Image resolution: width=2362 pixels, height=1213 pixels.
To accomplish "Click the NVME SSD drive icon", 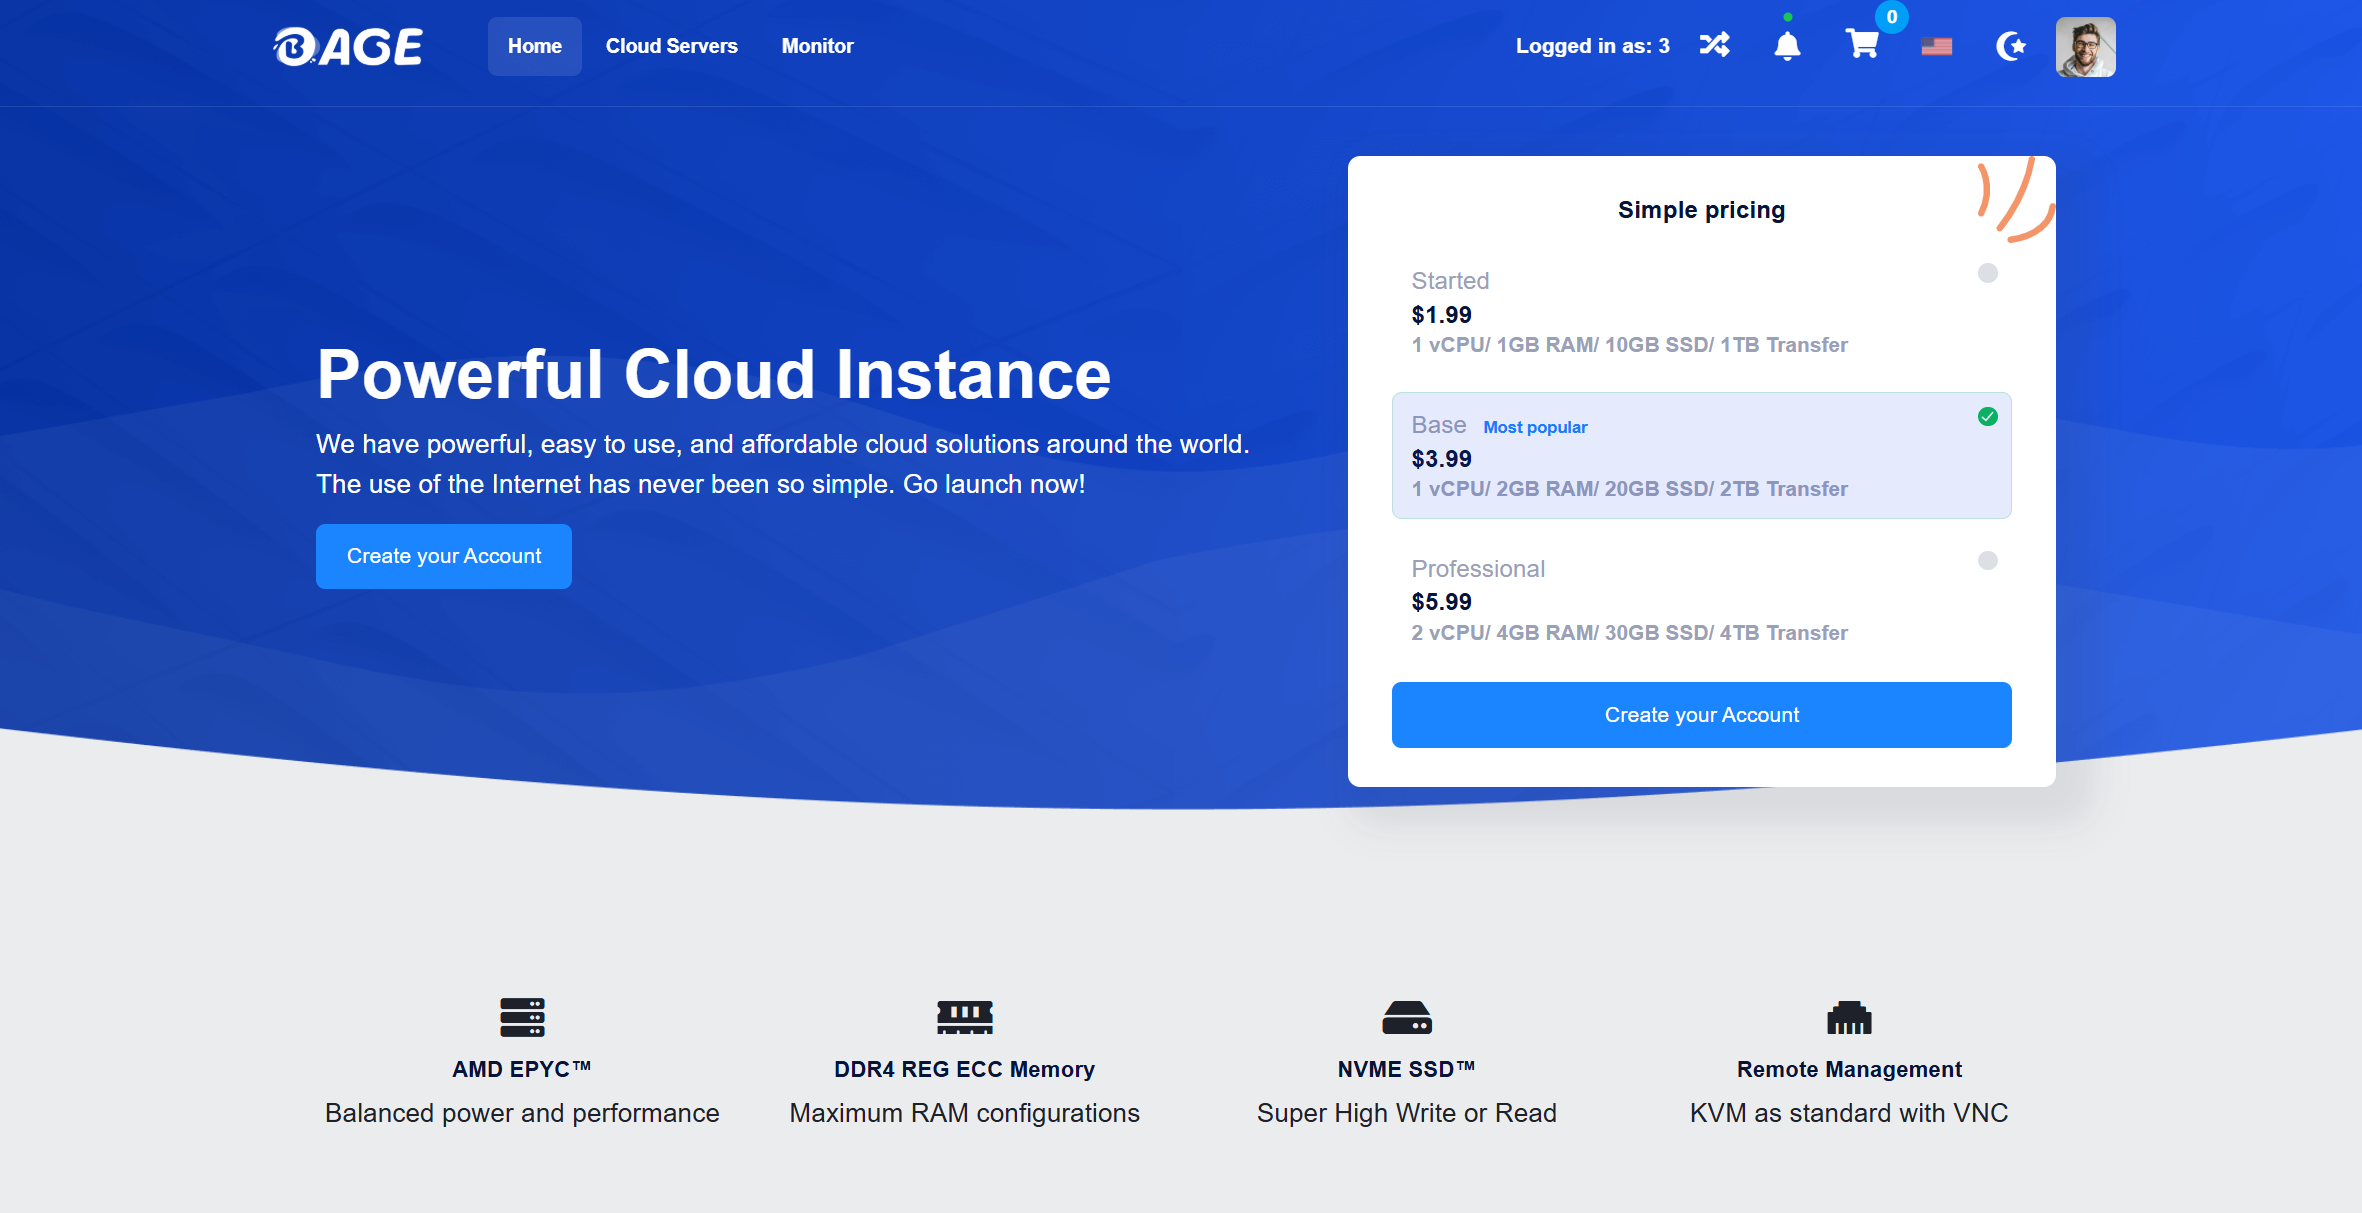I will [x=1406, y=1017].
